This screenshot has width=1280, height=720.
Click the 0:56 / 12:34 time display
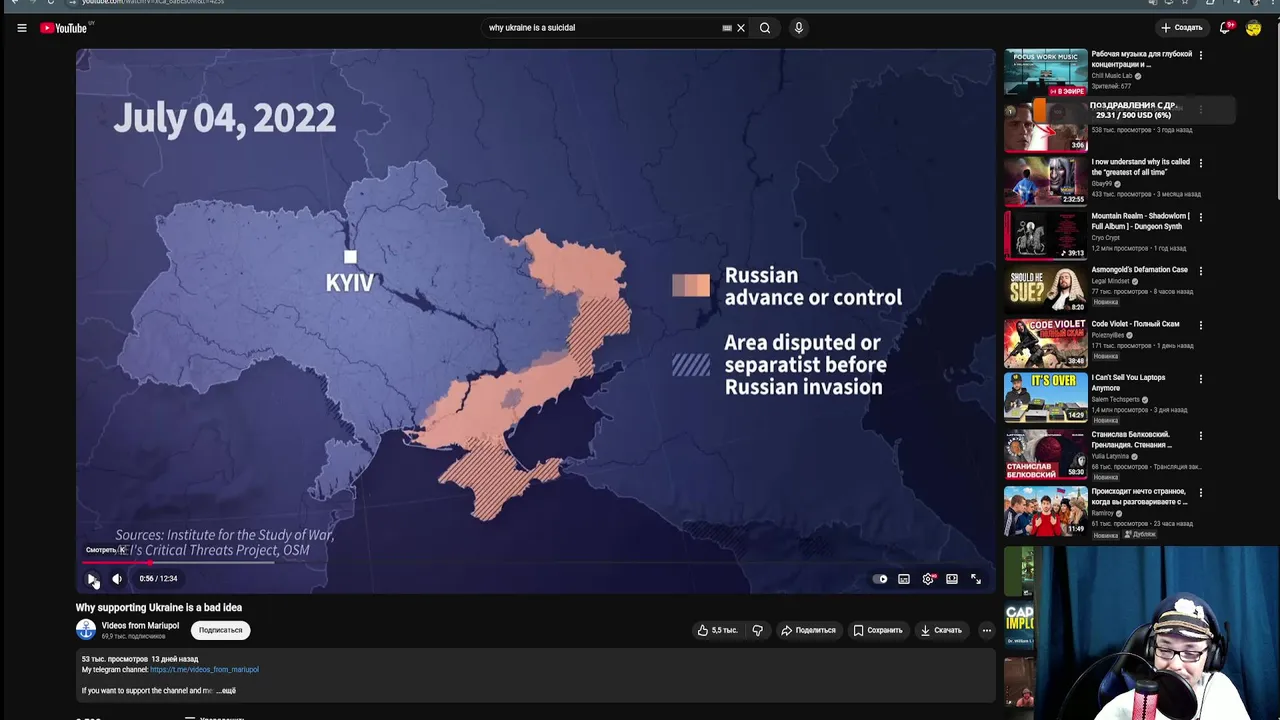coord(158,579)
